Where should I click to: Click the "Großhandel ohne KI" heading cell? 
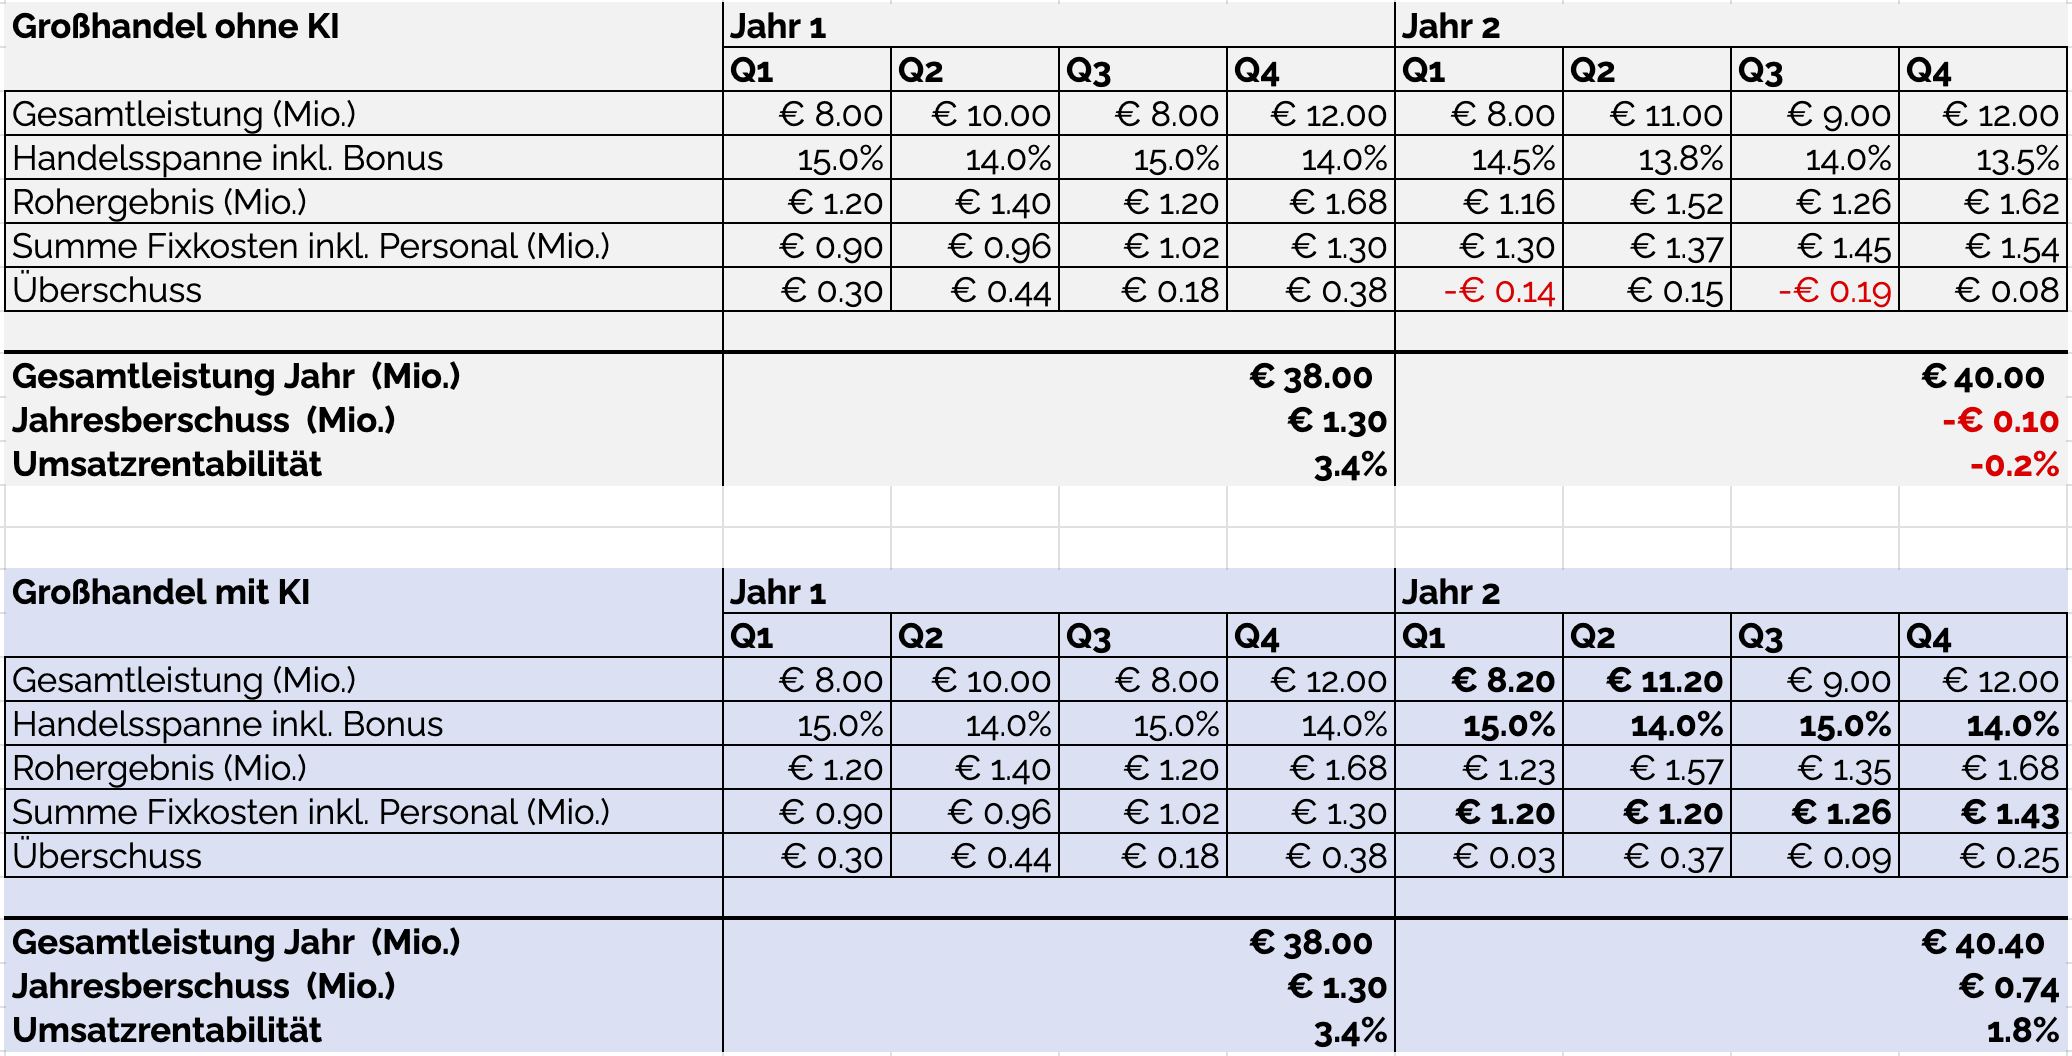point(176,26)
